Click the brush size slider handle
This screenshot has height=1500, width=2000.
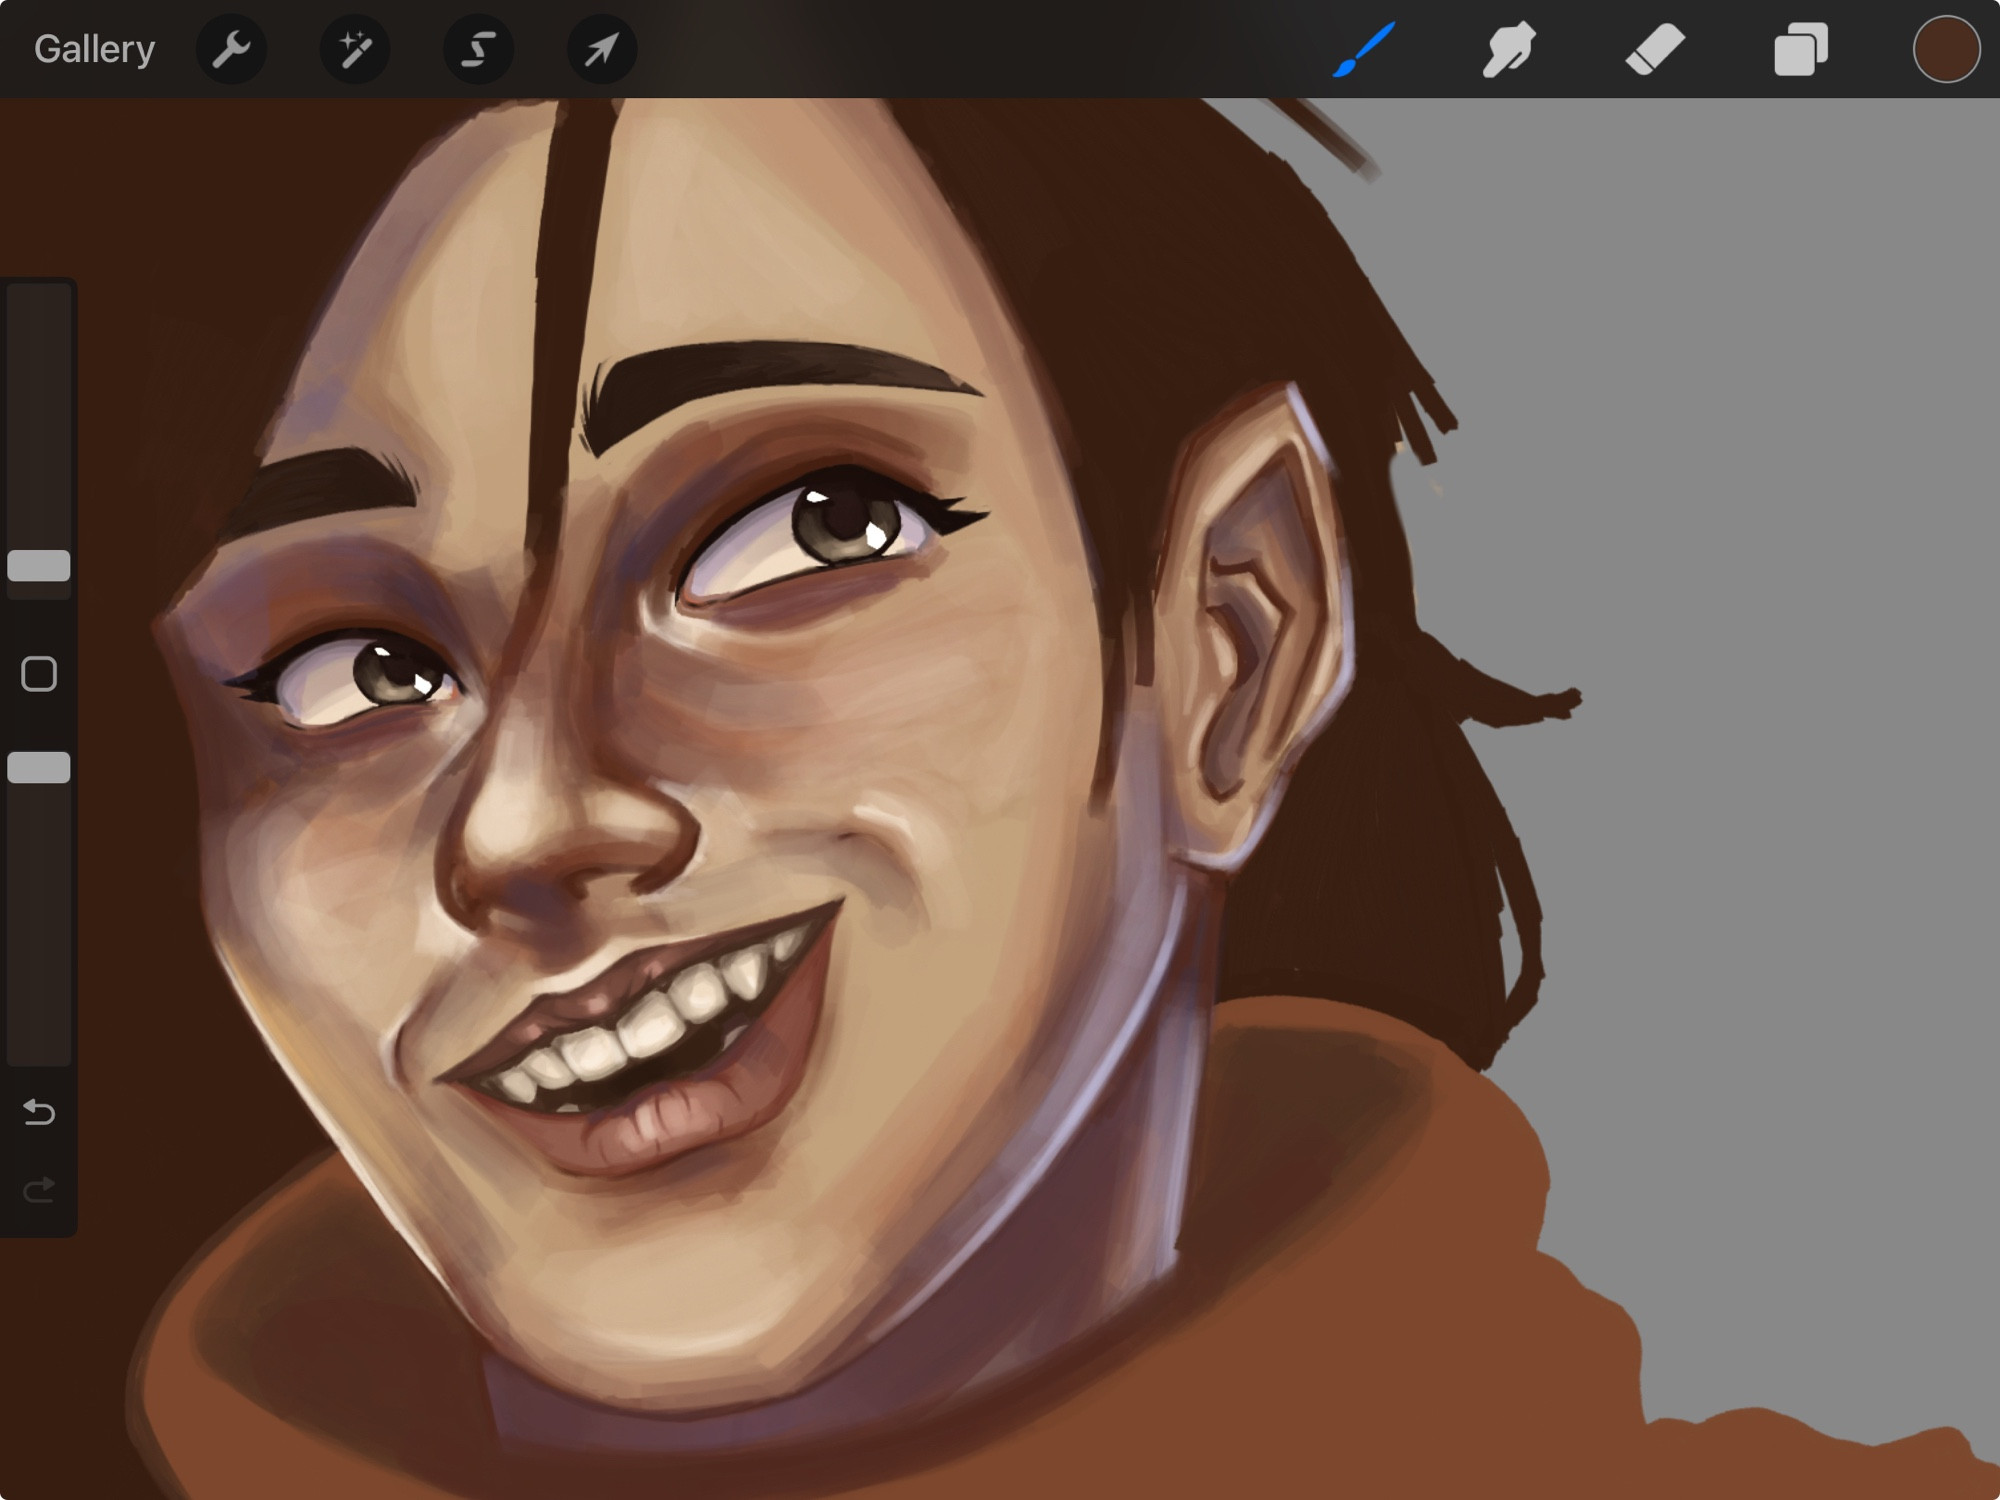click(39, 566)
